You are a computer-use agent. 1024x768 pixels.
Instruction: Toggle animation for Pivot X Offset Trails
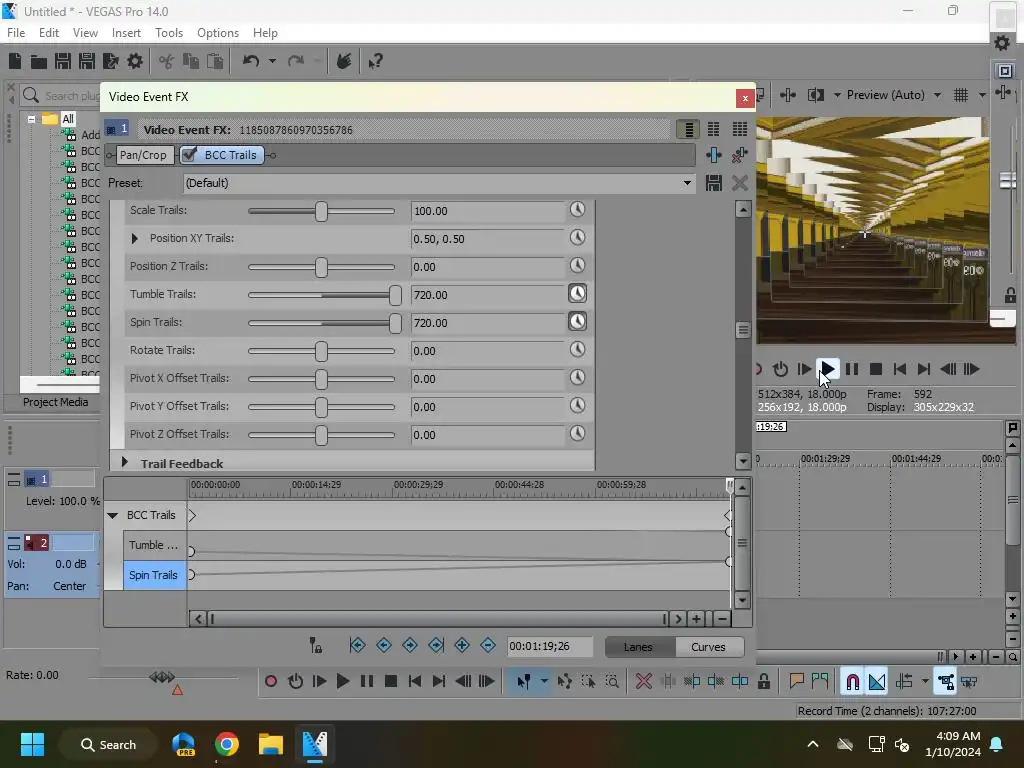click(577, 378)
